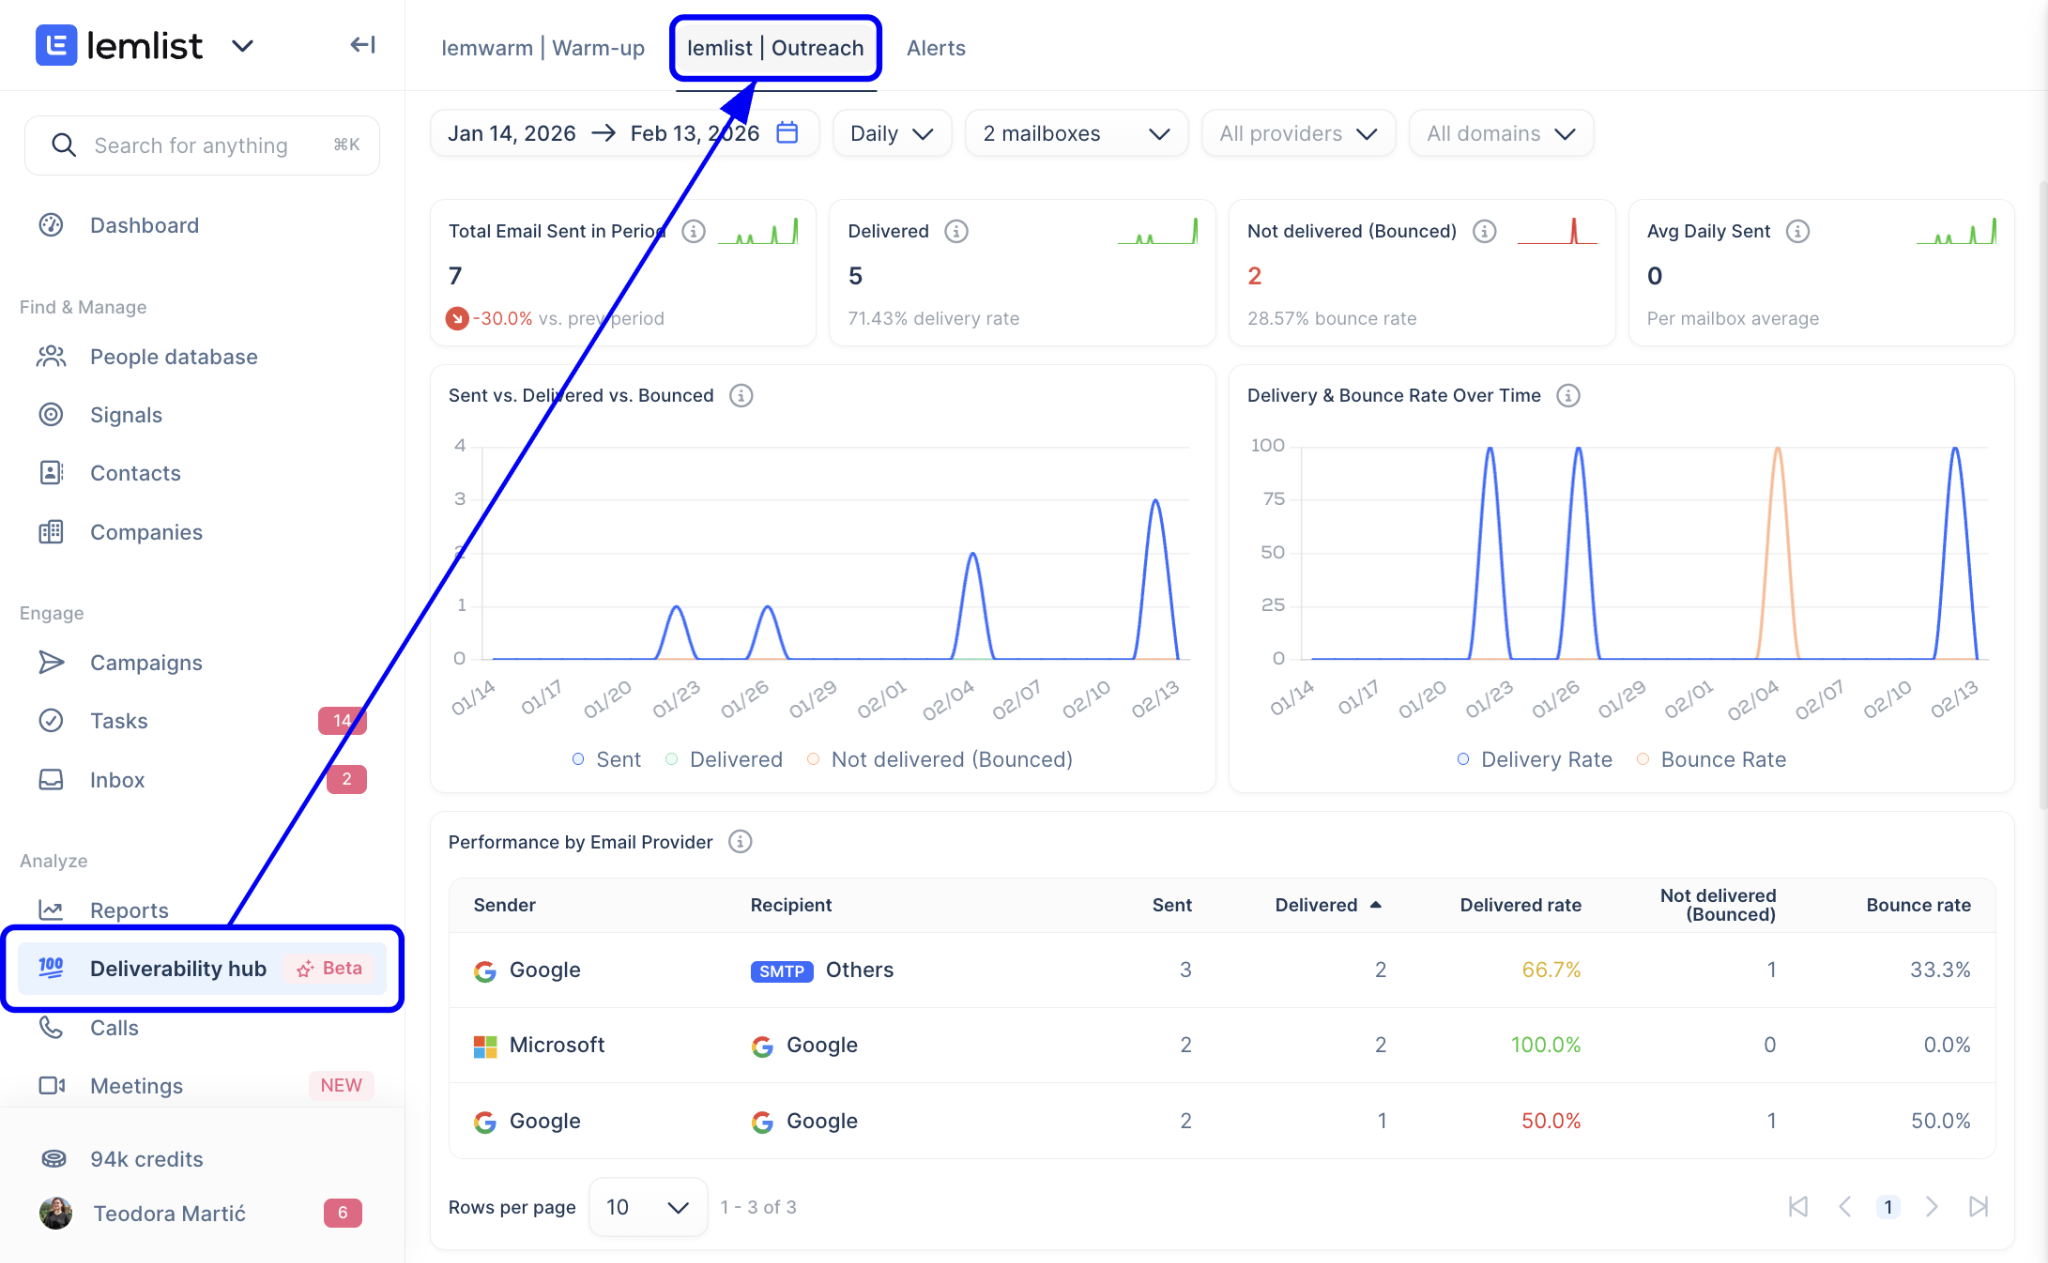
Task: Show info for Not delivered (Bounced) card
Action: click(1485, 231)
